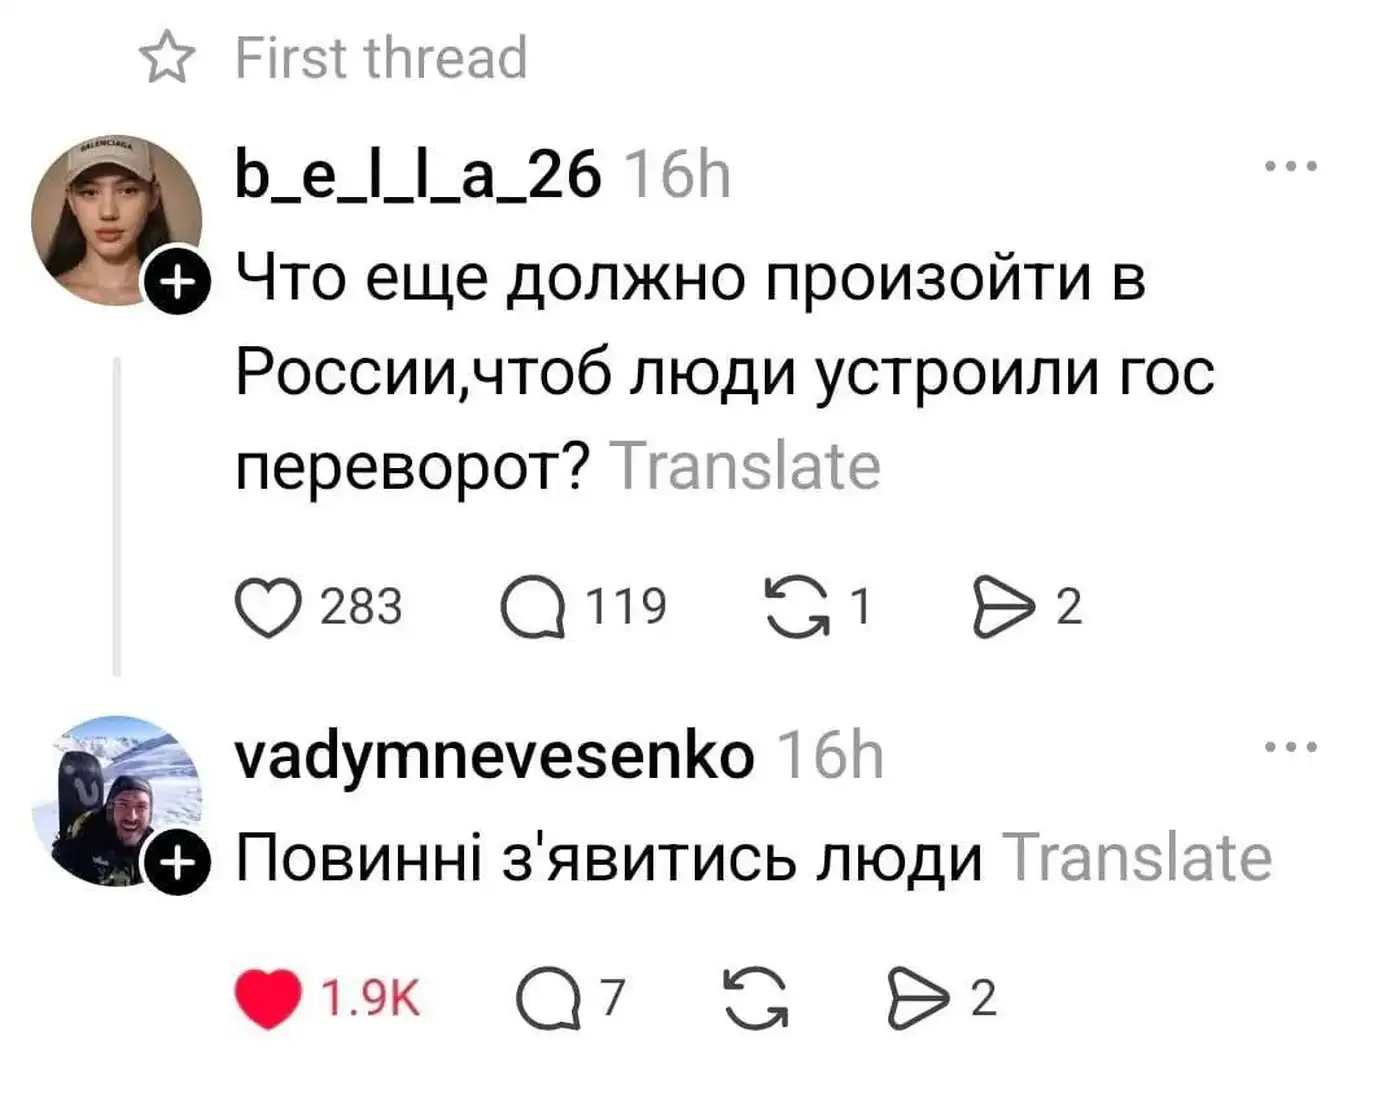This screenshot has height=1115, width=1400.
Task: Open replies to vadymnevesenko comment
Action: pos(548,998)
